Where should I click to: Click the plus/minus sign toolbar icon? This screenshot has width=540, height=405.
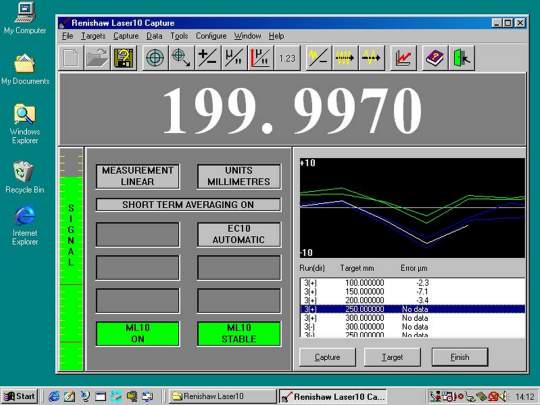208,58
